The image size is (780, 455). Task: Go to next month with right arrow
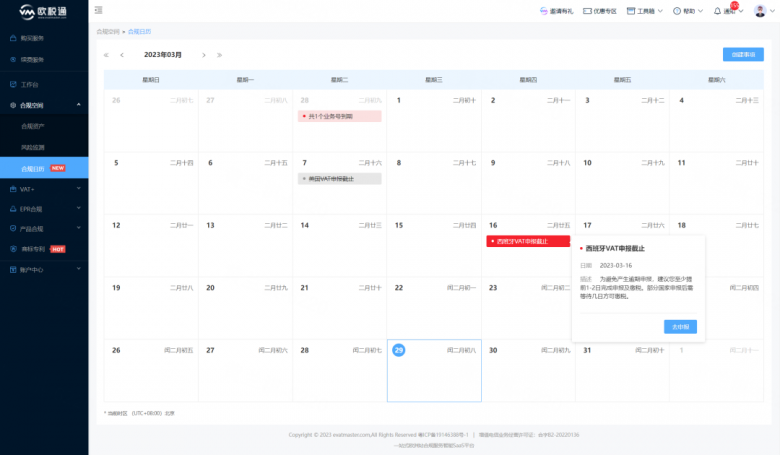tap(203, 55)
